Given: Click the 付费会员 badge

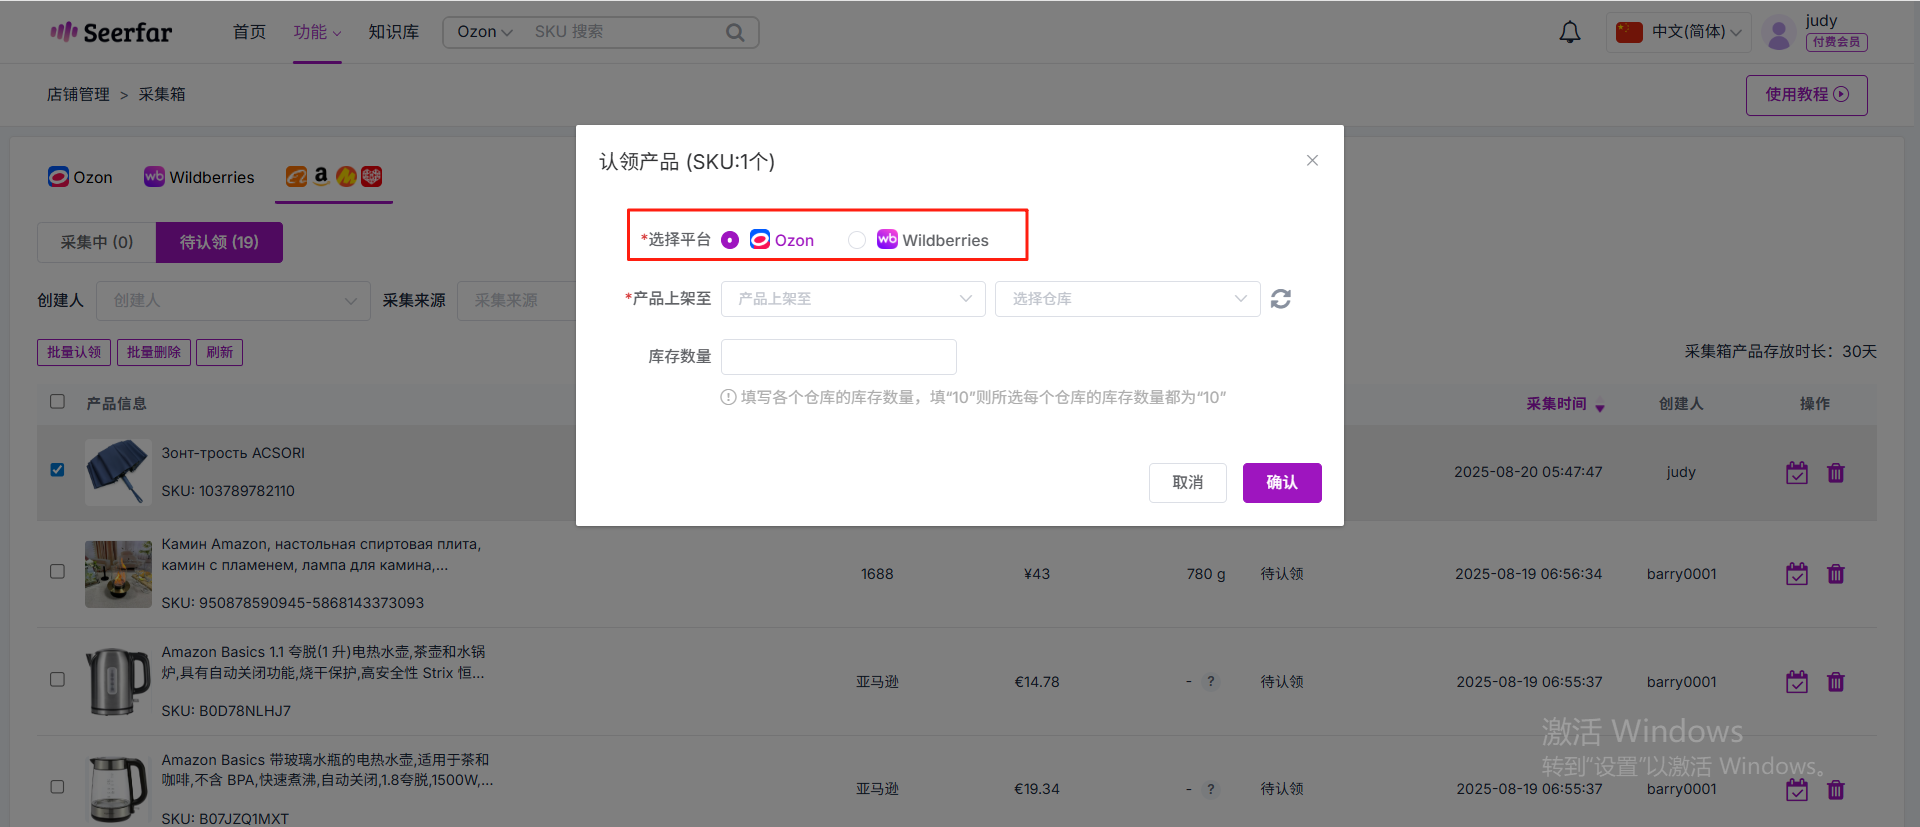Looking at the screenshot, I should click(1836, 42).
